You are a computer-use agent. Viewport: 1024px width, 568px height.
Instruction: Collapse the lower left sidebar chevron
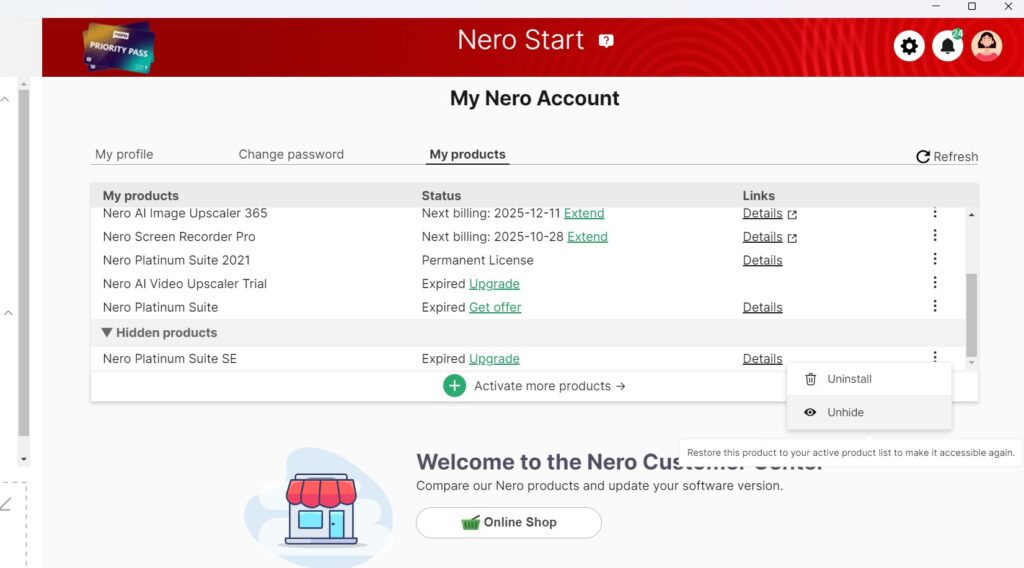coord(8,313)
